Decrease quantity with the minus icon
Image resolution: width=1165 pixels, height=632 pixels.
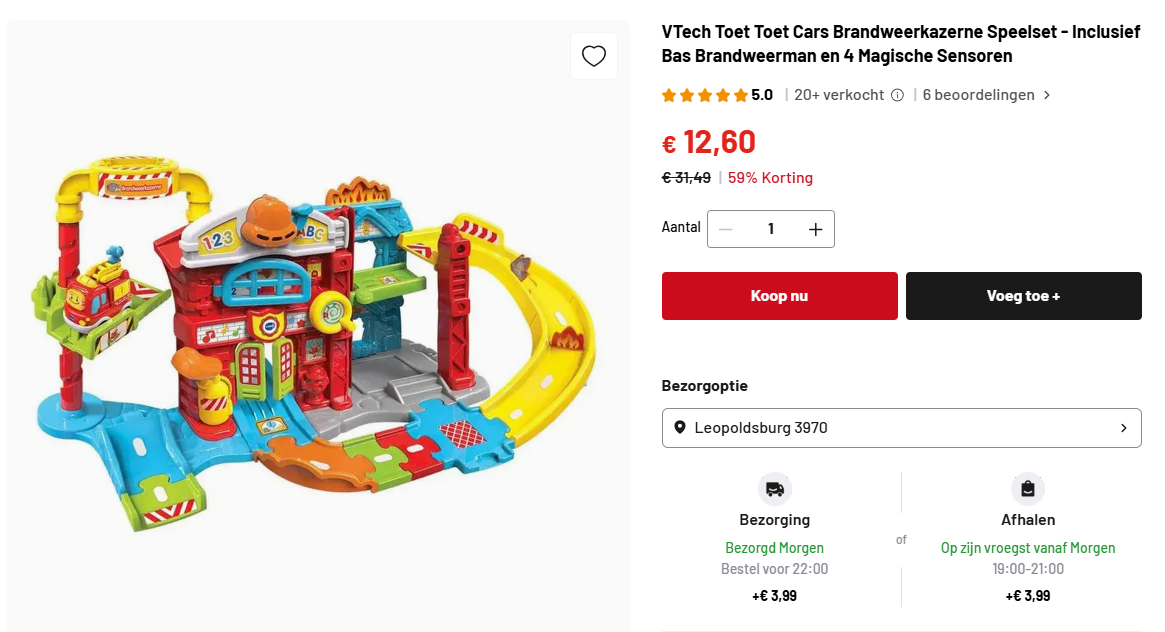tap(725, 228)
